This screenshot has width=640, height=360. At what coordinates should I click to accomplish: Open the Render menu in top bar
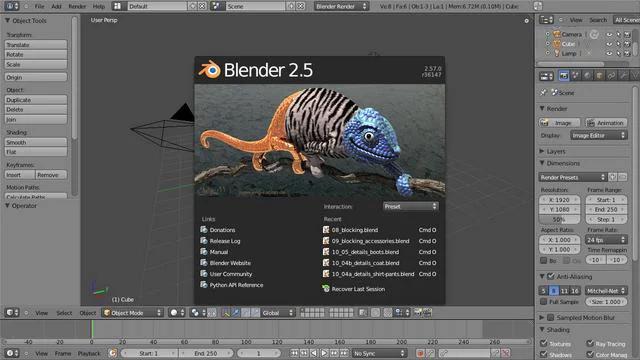coord(77,6)
